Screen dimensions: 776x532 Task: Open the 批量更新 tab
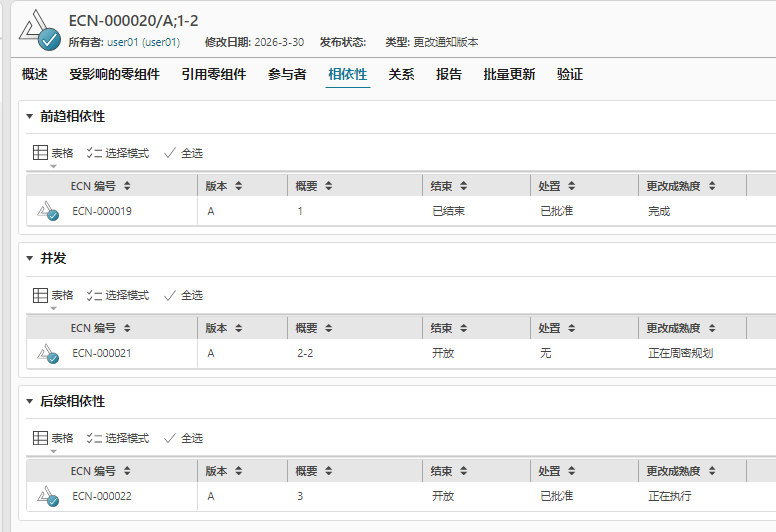tap(509, 74)
